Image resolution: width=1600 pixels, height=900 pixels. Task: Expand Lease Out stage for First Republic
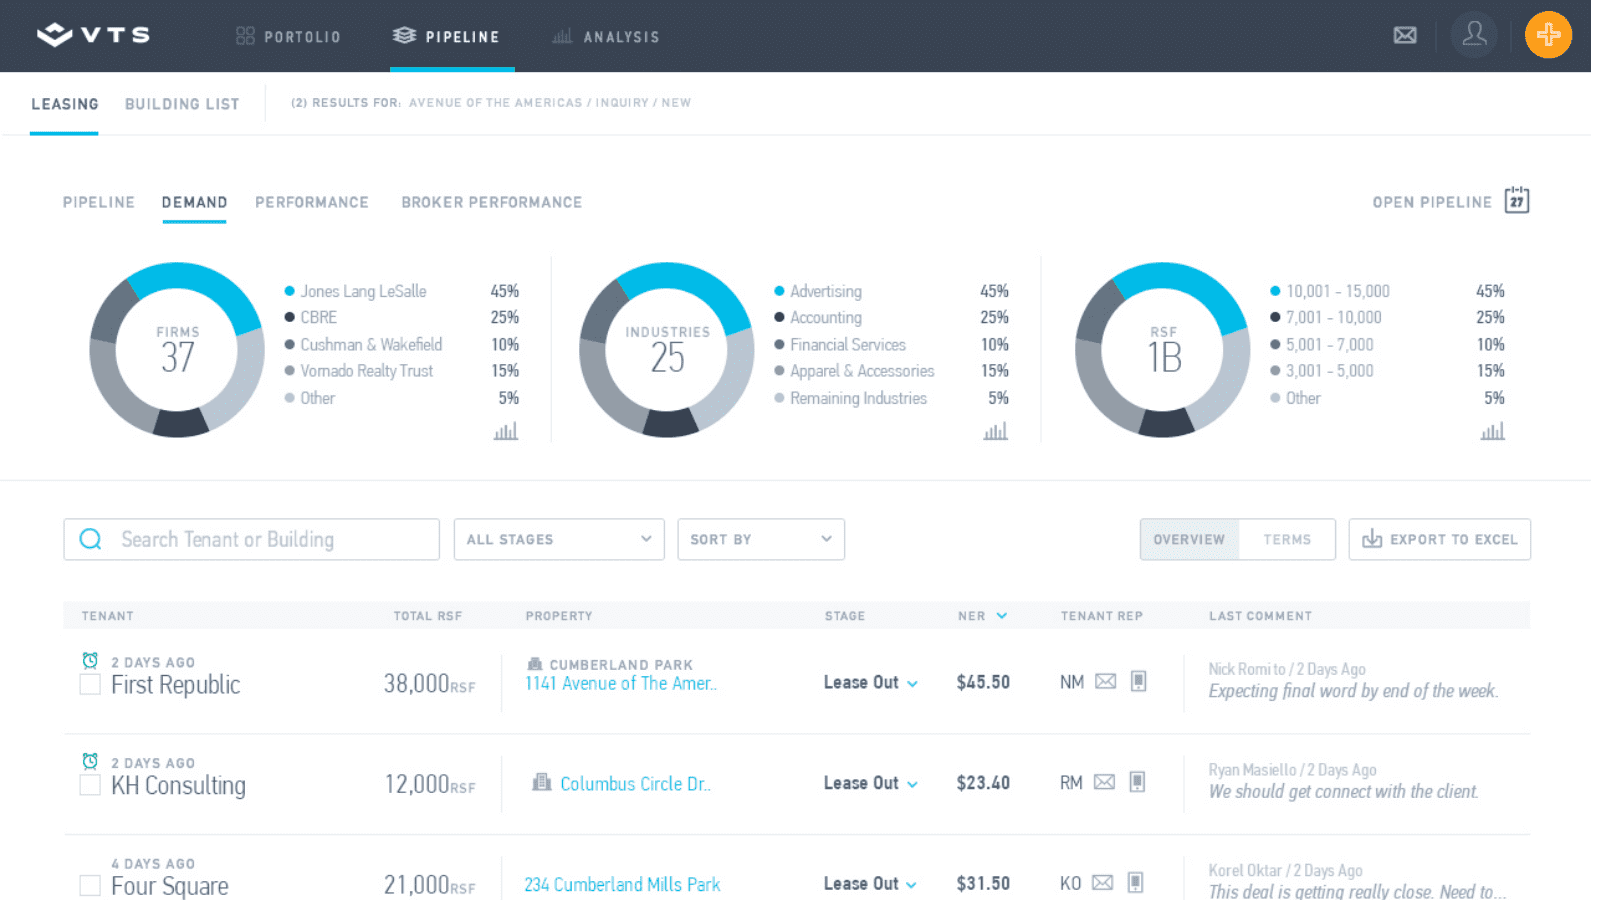[x=912, y=684]
